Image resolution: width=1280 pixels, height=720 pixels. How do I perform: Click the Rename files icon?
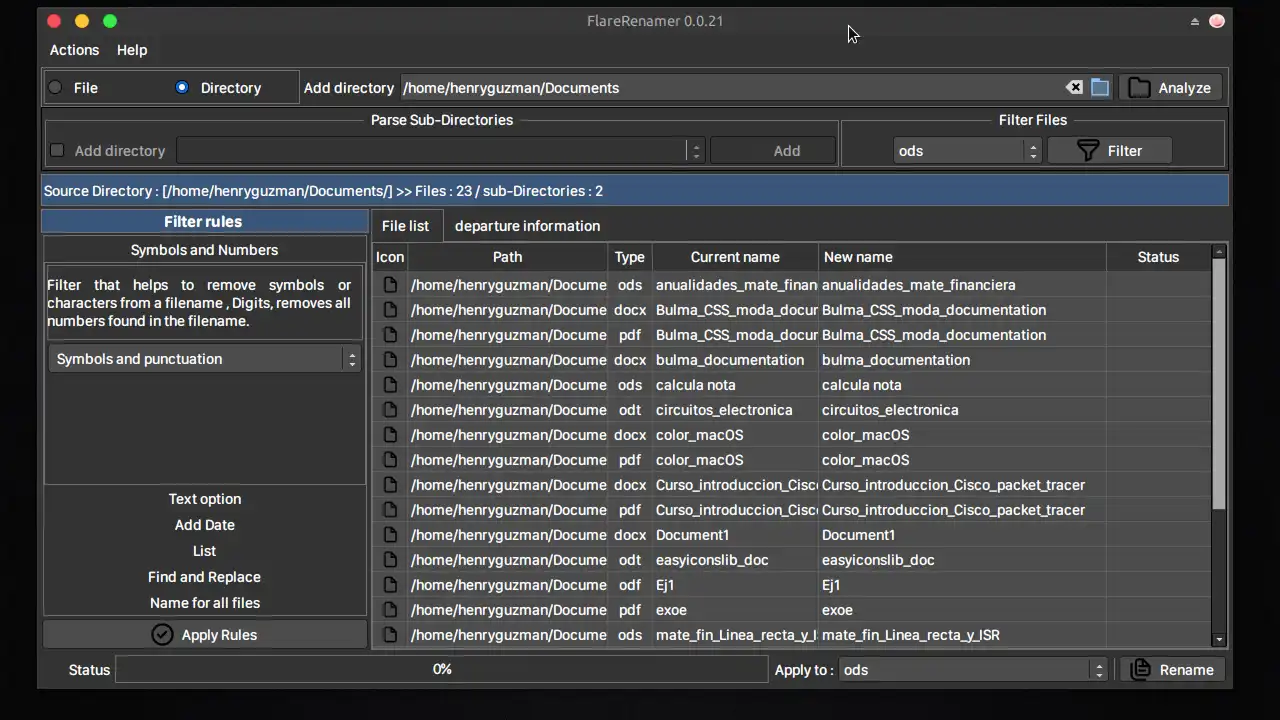1140,670
